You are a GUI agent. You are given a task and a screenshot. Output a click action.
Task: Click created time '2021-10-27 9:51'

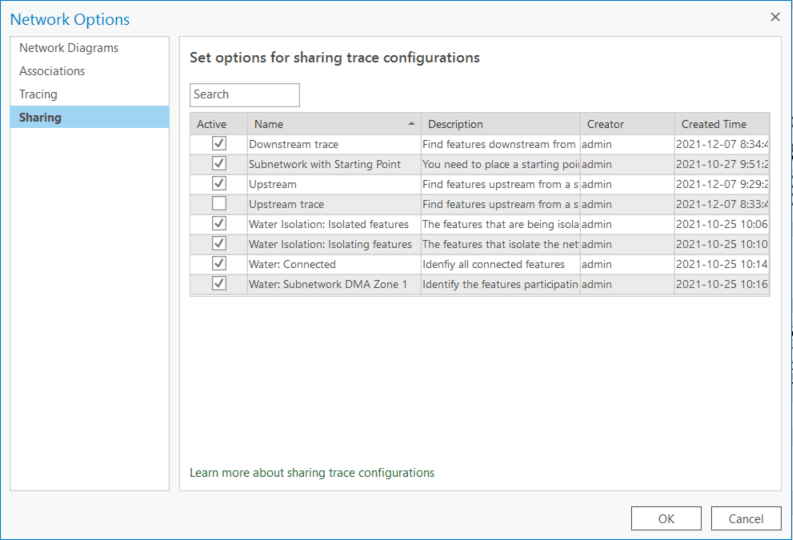click(x=722, y=164)
